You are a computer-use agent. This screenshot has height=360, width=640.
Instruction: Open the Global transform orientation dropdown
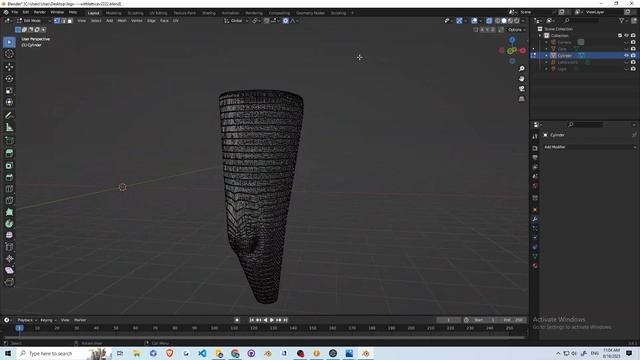tap(236, 20)
